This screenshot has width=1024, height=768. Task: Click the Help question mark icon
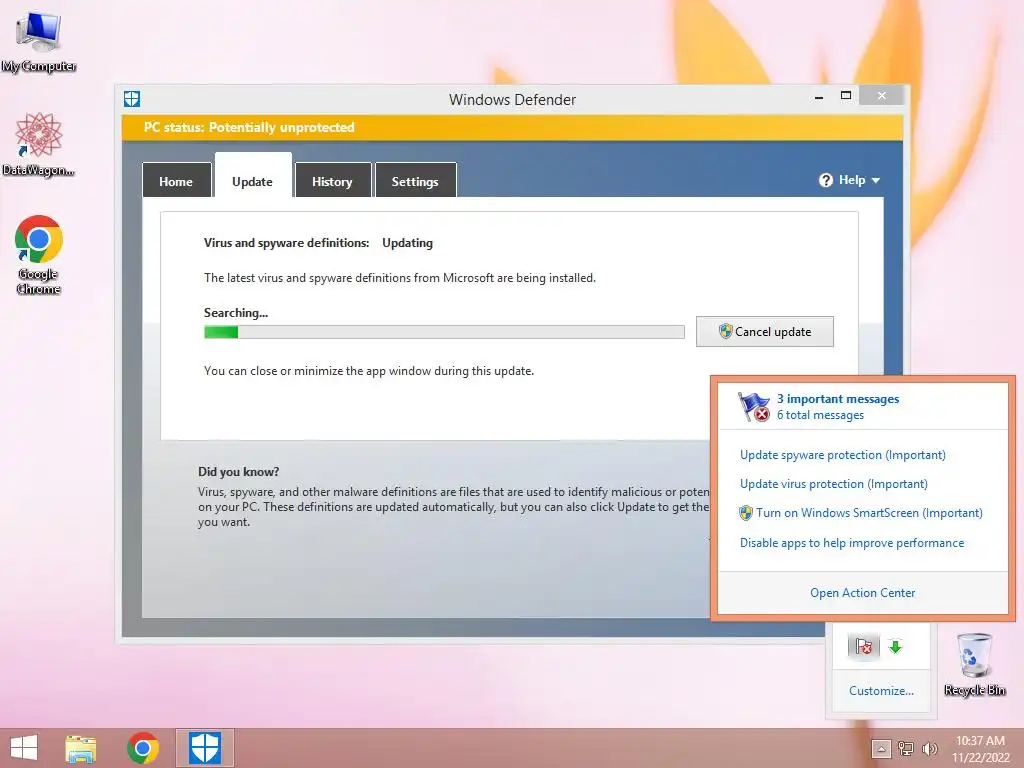tap(825, 180)
